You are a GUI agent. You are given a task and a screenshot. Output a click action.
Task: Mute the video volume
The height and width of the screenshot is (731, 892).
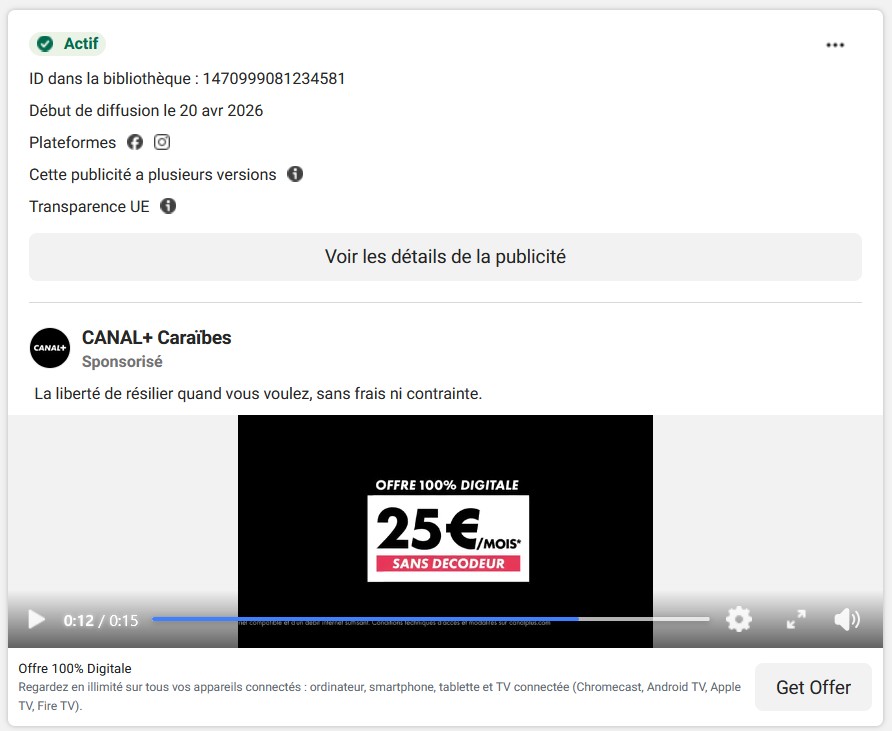pos(846,620)
